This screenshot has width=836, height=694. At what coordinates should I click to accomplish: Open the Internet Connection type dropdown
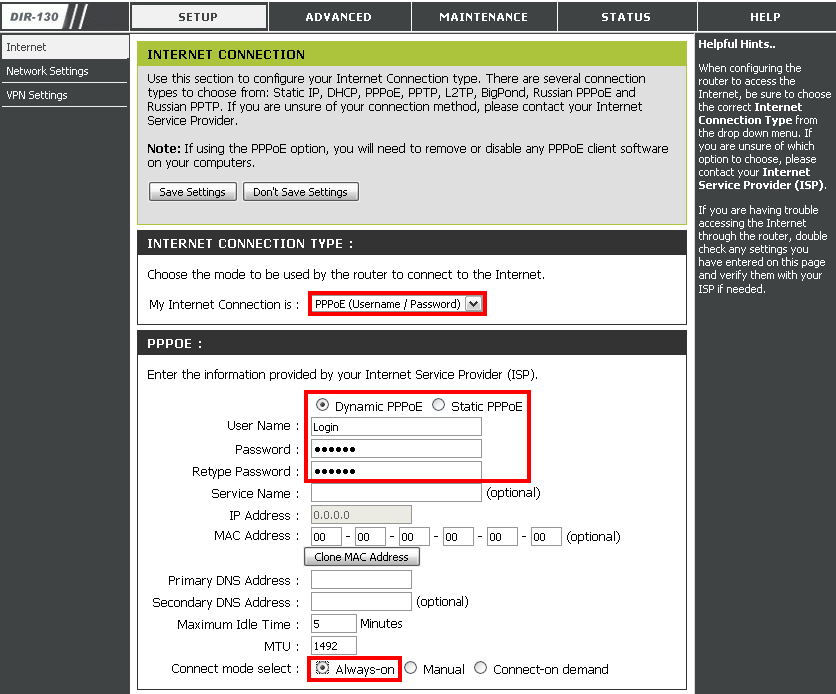tap(397, 304)
